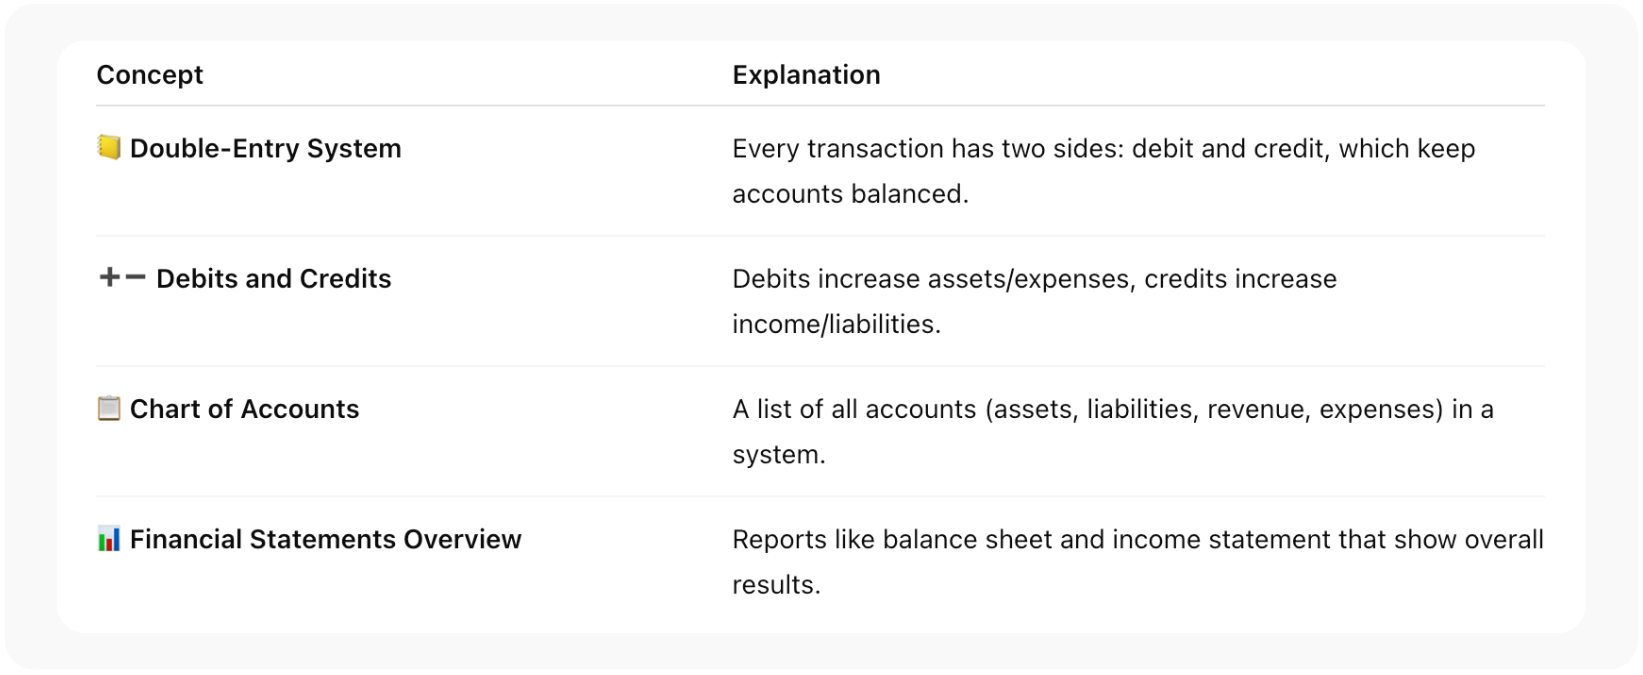Click the Financial Statements Overview concept title

pos(325,540)
